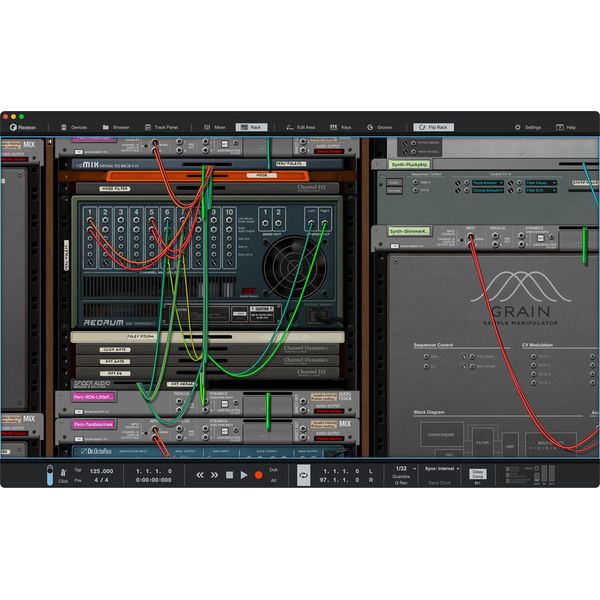Click the left locator L button
Screen dimensions: 600x600
(371, 471)
